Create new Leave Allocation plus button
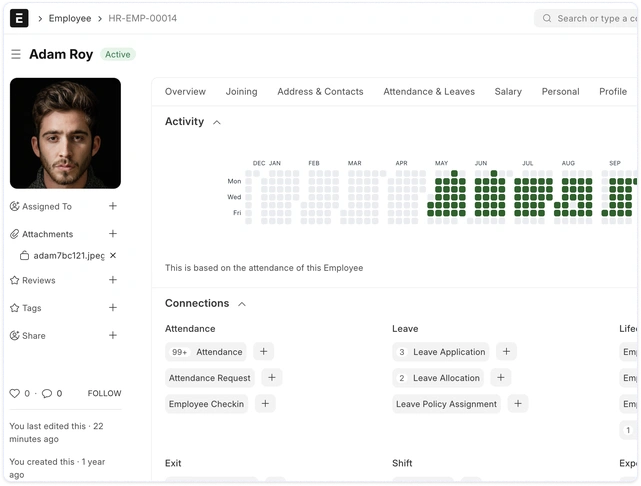The image size is (641, 486). (501, 378)
